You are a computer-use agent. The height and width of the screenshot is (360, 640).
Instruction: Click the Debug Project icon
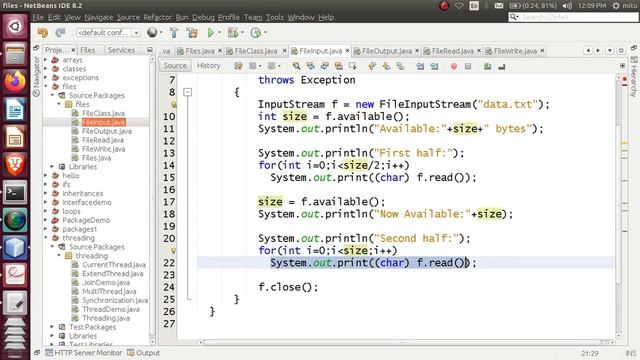coord(233,33)
